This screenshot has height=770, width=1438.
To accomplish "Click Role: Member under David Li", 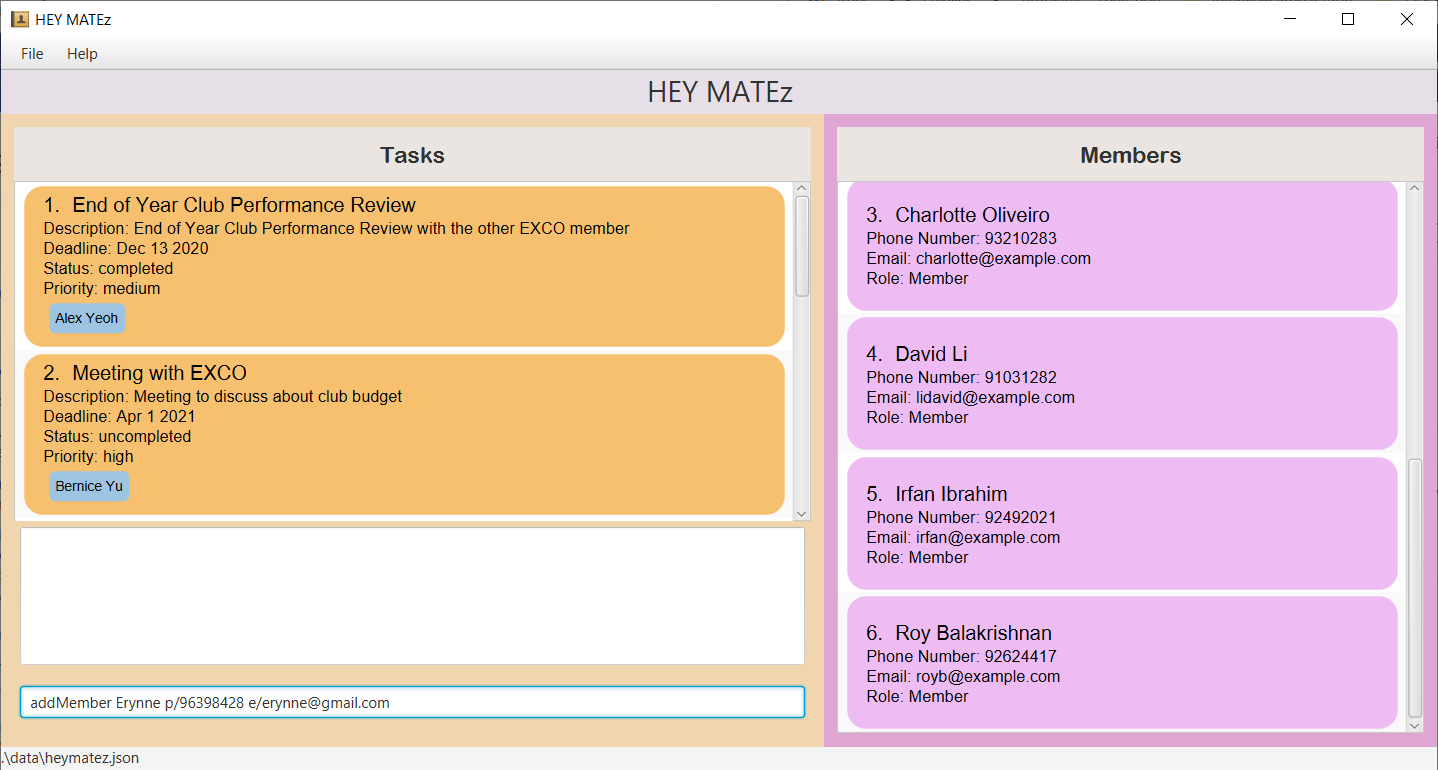I will [917, 417].
